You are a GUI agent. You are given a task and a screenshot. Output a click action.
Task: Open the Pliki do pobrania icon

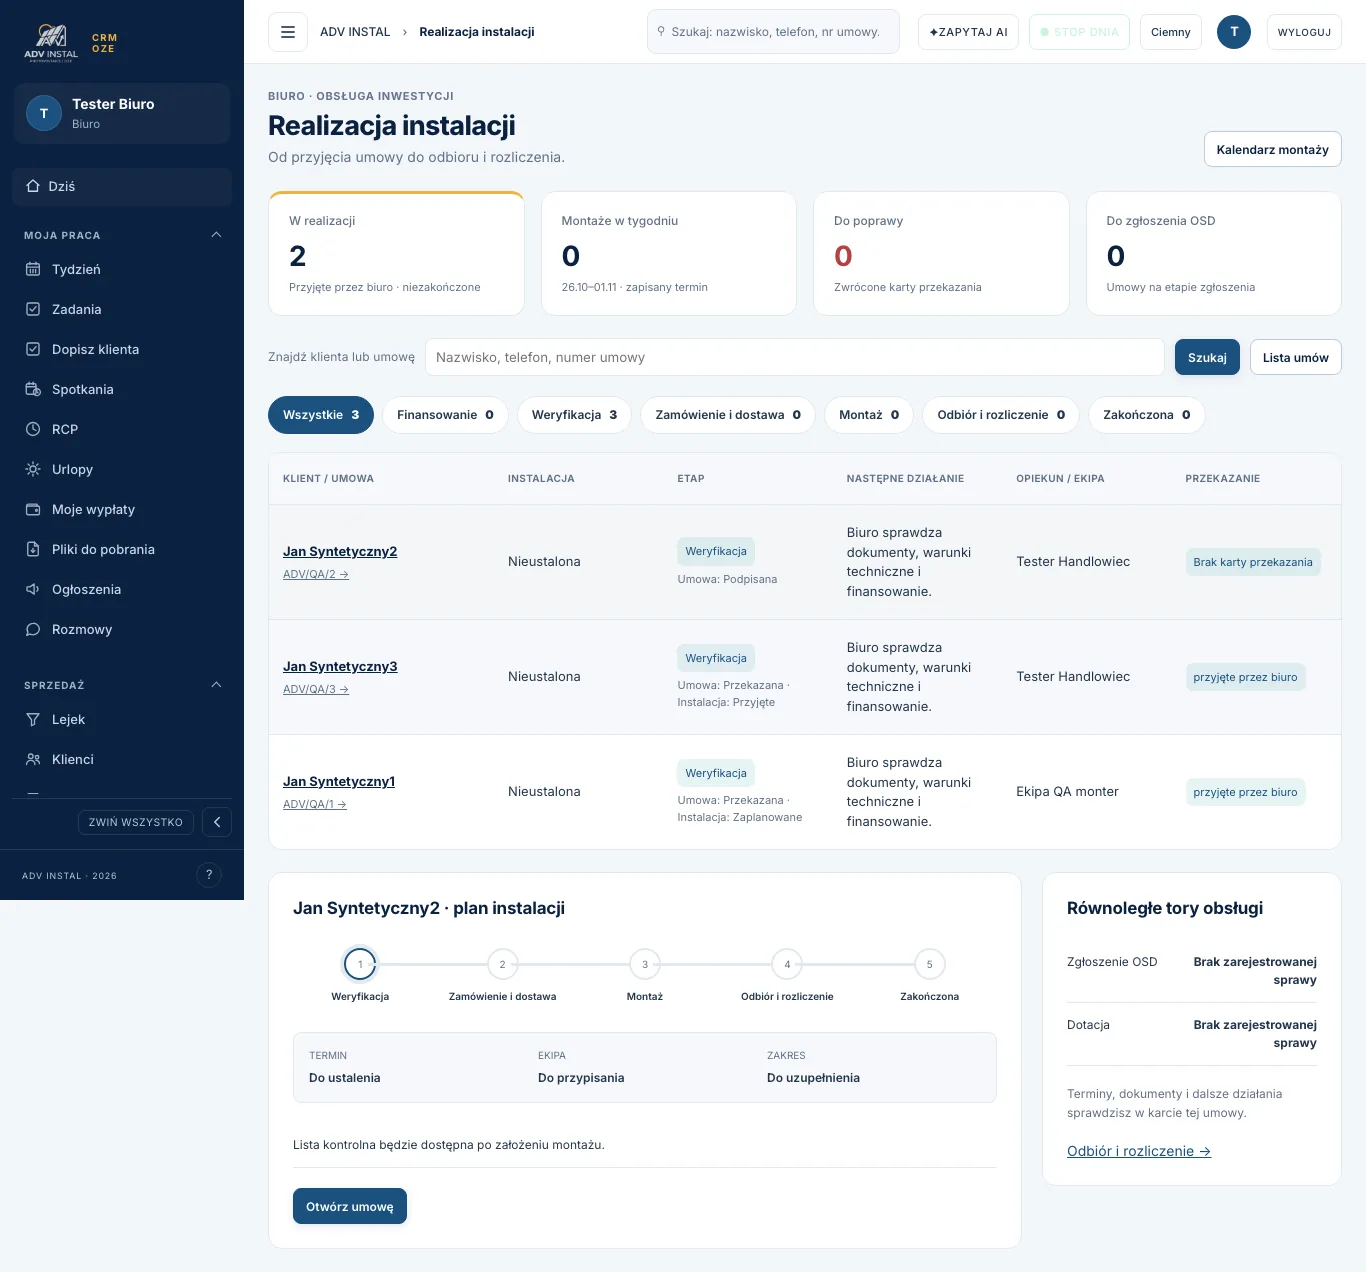(33, 549)
